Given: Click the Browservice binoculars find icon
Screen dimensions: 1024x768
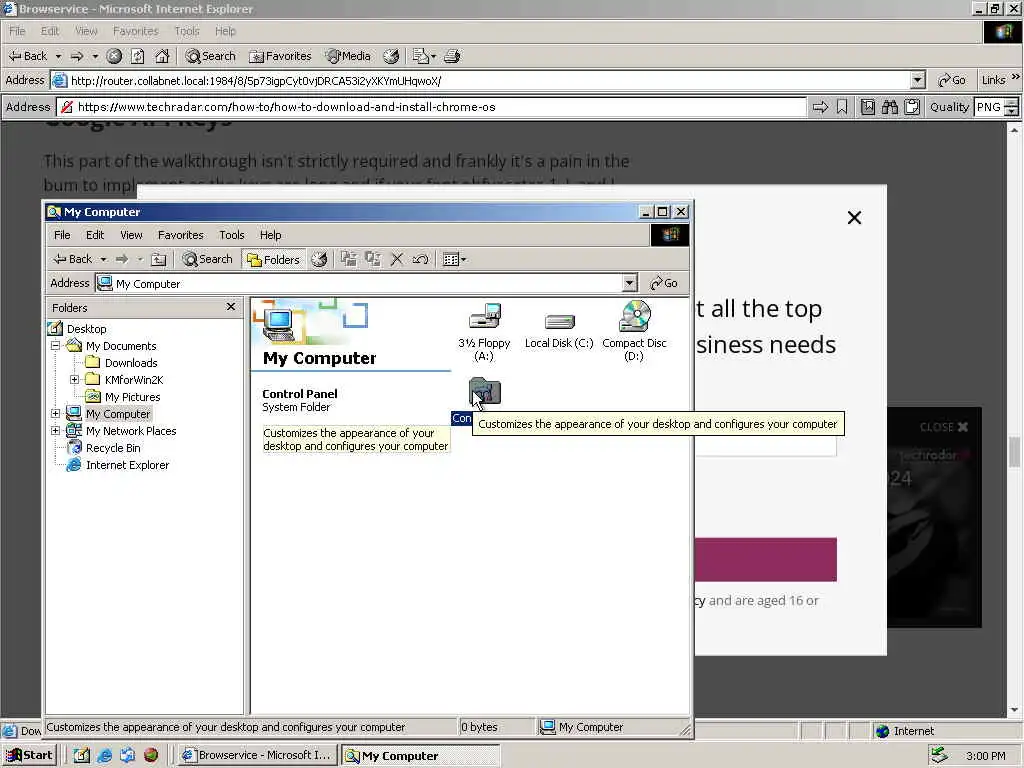Looking at the screenshot, I should [889, 107].
